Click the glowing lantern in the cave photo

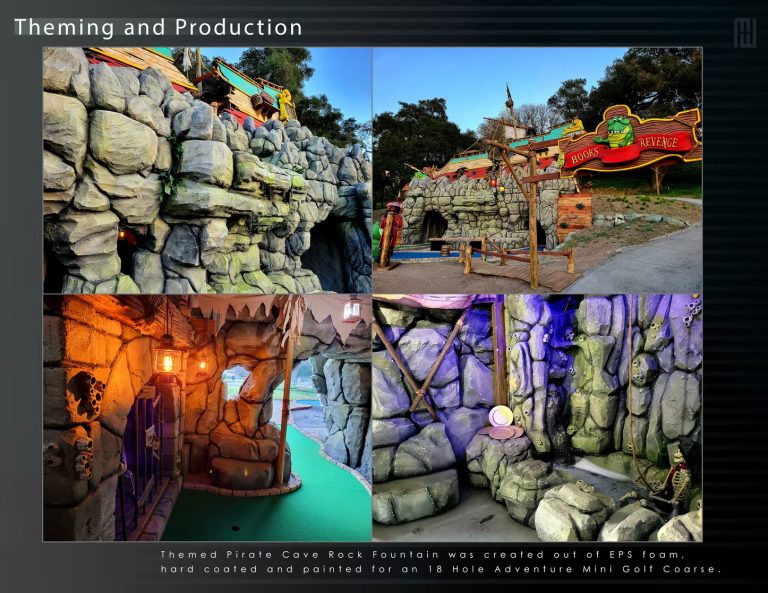click(167, 360)
